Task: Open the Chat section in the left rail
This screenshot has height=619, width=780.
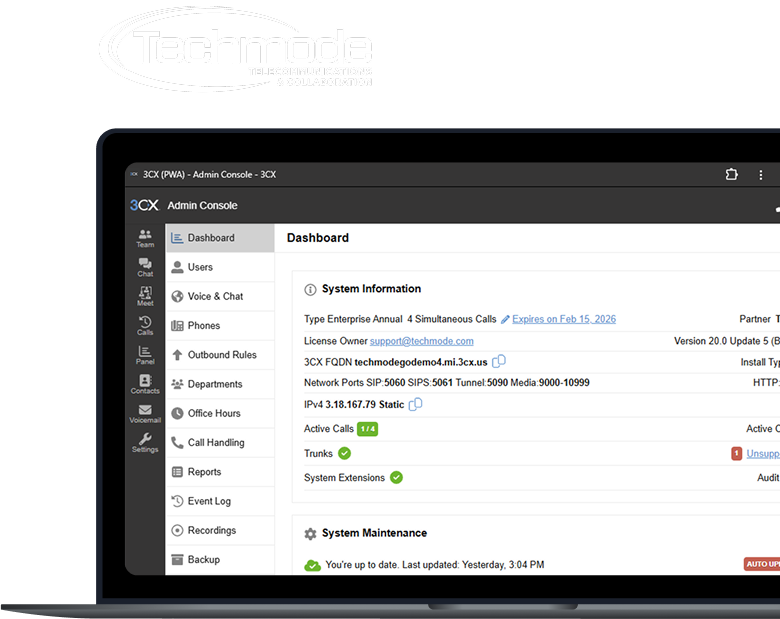Action: coord(145,268)
